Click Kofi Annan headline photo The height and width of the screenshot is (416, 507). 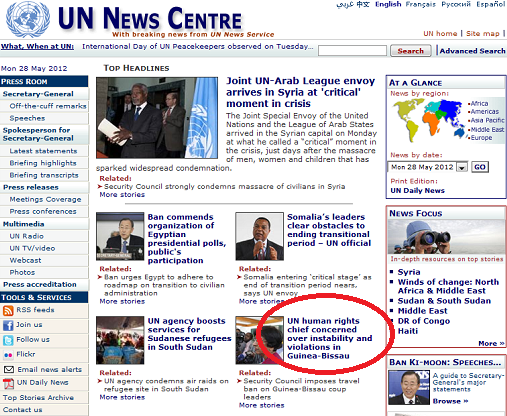pos(157,118)
